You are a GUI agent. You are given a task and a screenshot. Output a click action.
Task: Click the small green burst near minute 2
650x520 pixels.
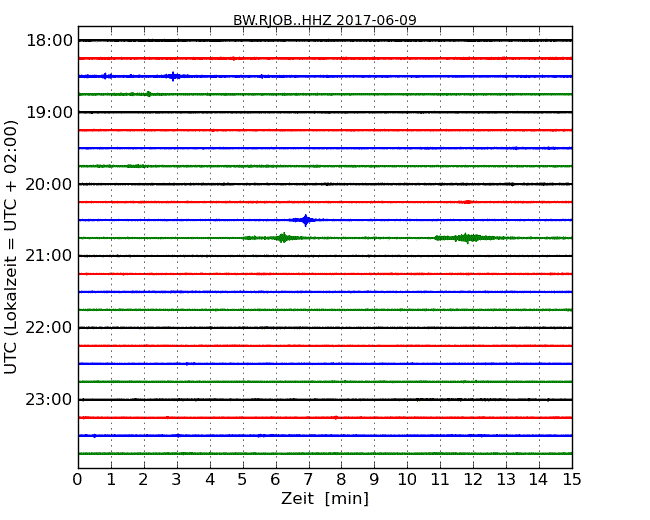(148, 94)
